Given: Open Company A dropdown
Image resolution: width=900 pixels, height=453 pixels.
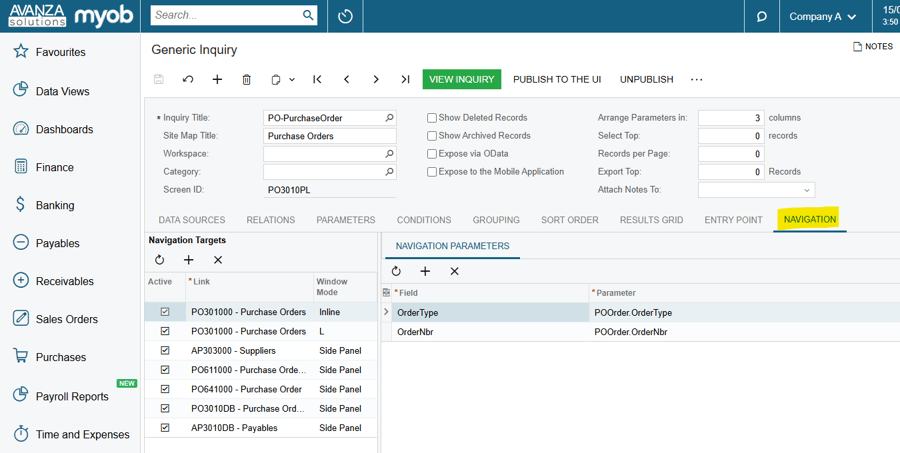Looking at the screenshot, I should point(823,17).
